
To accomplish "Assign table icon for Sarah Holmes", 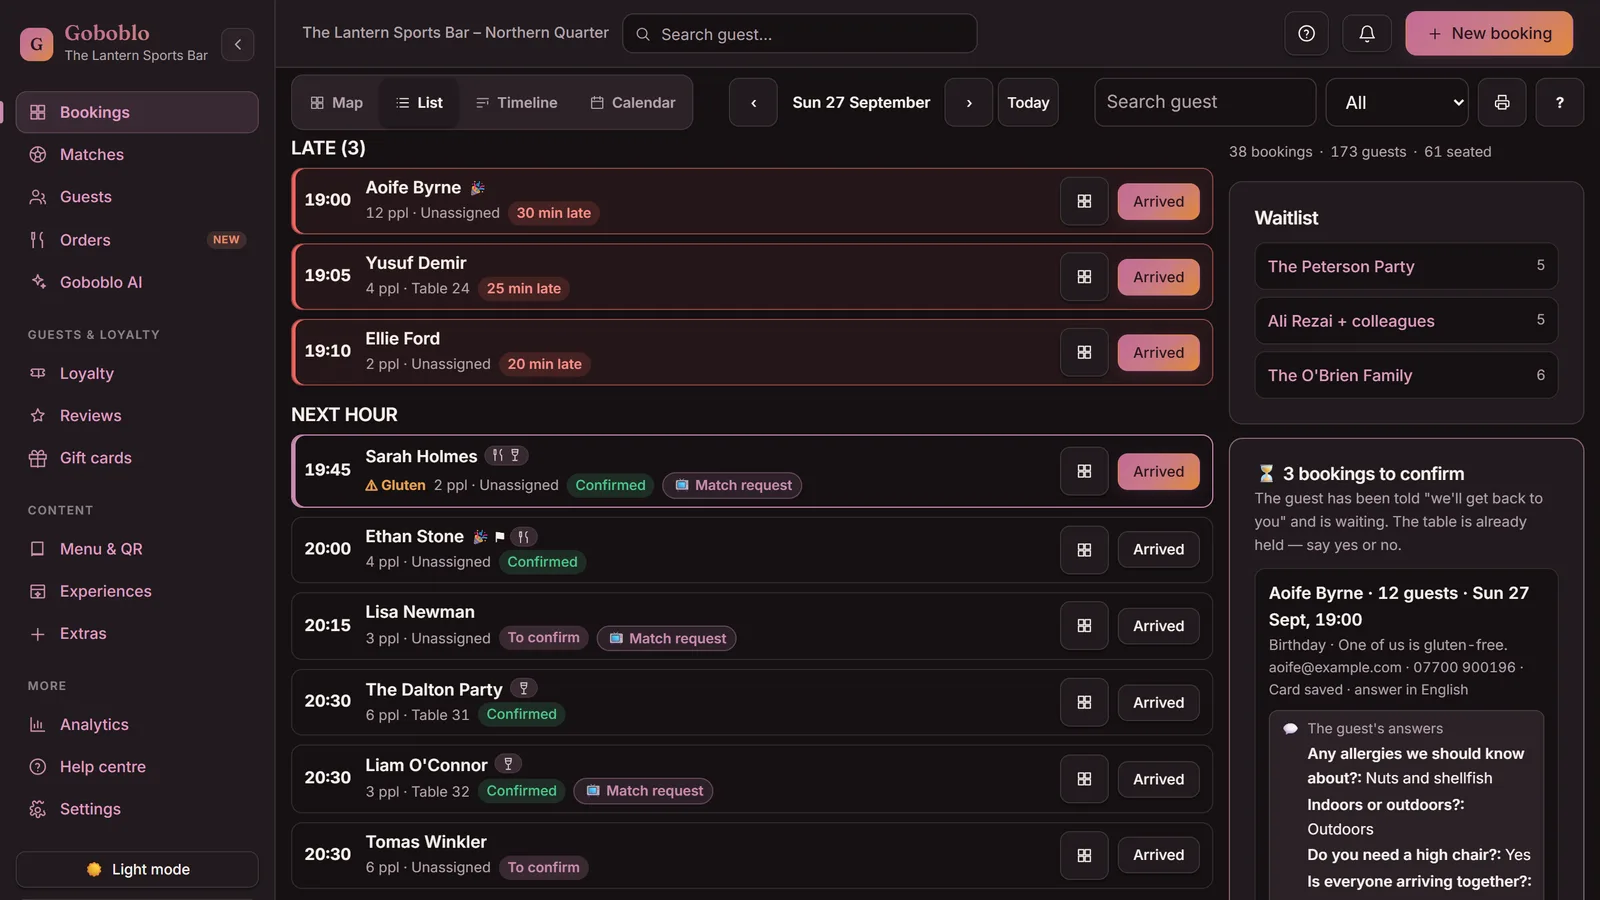I will pos(1084,471).
